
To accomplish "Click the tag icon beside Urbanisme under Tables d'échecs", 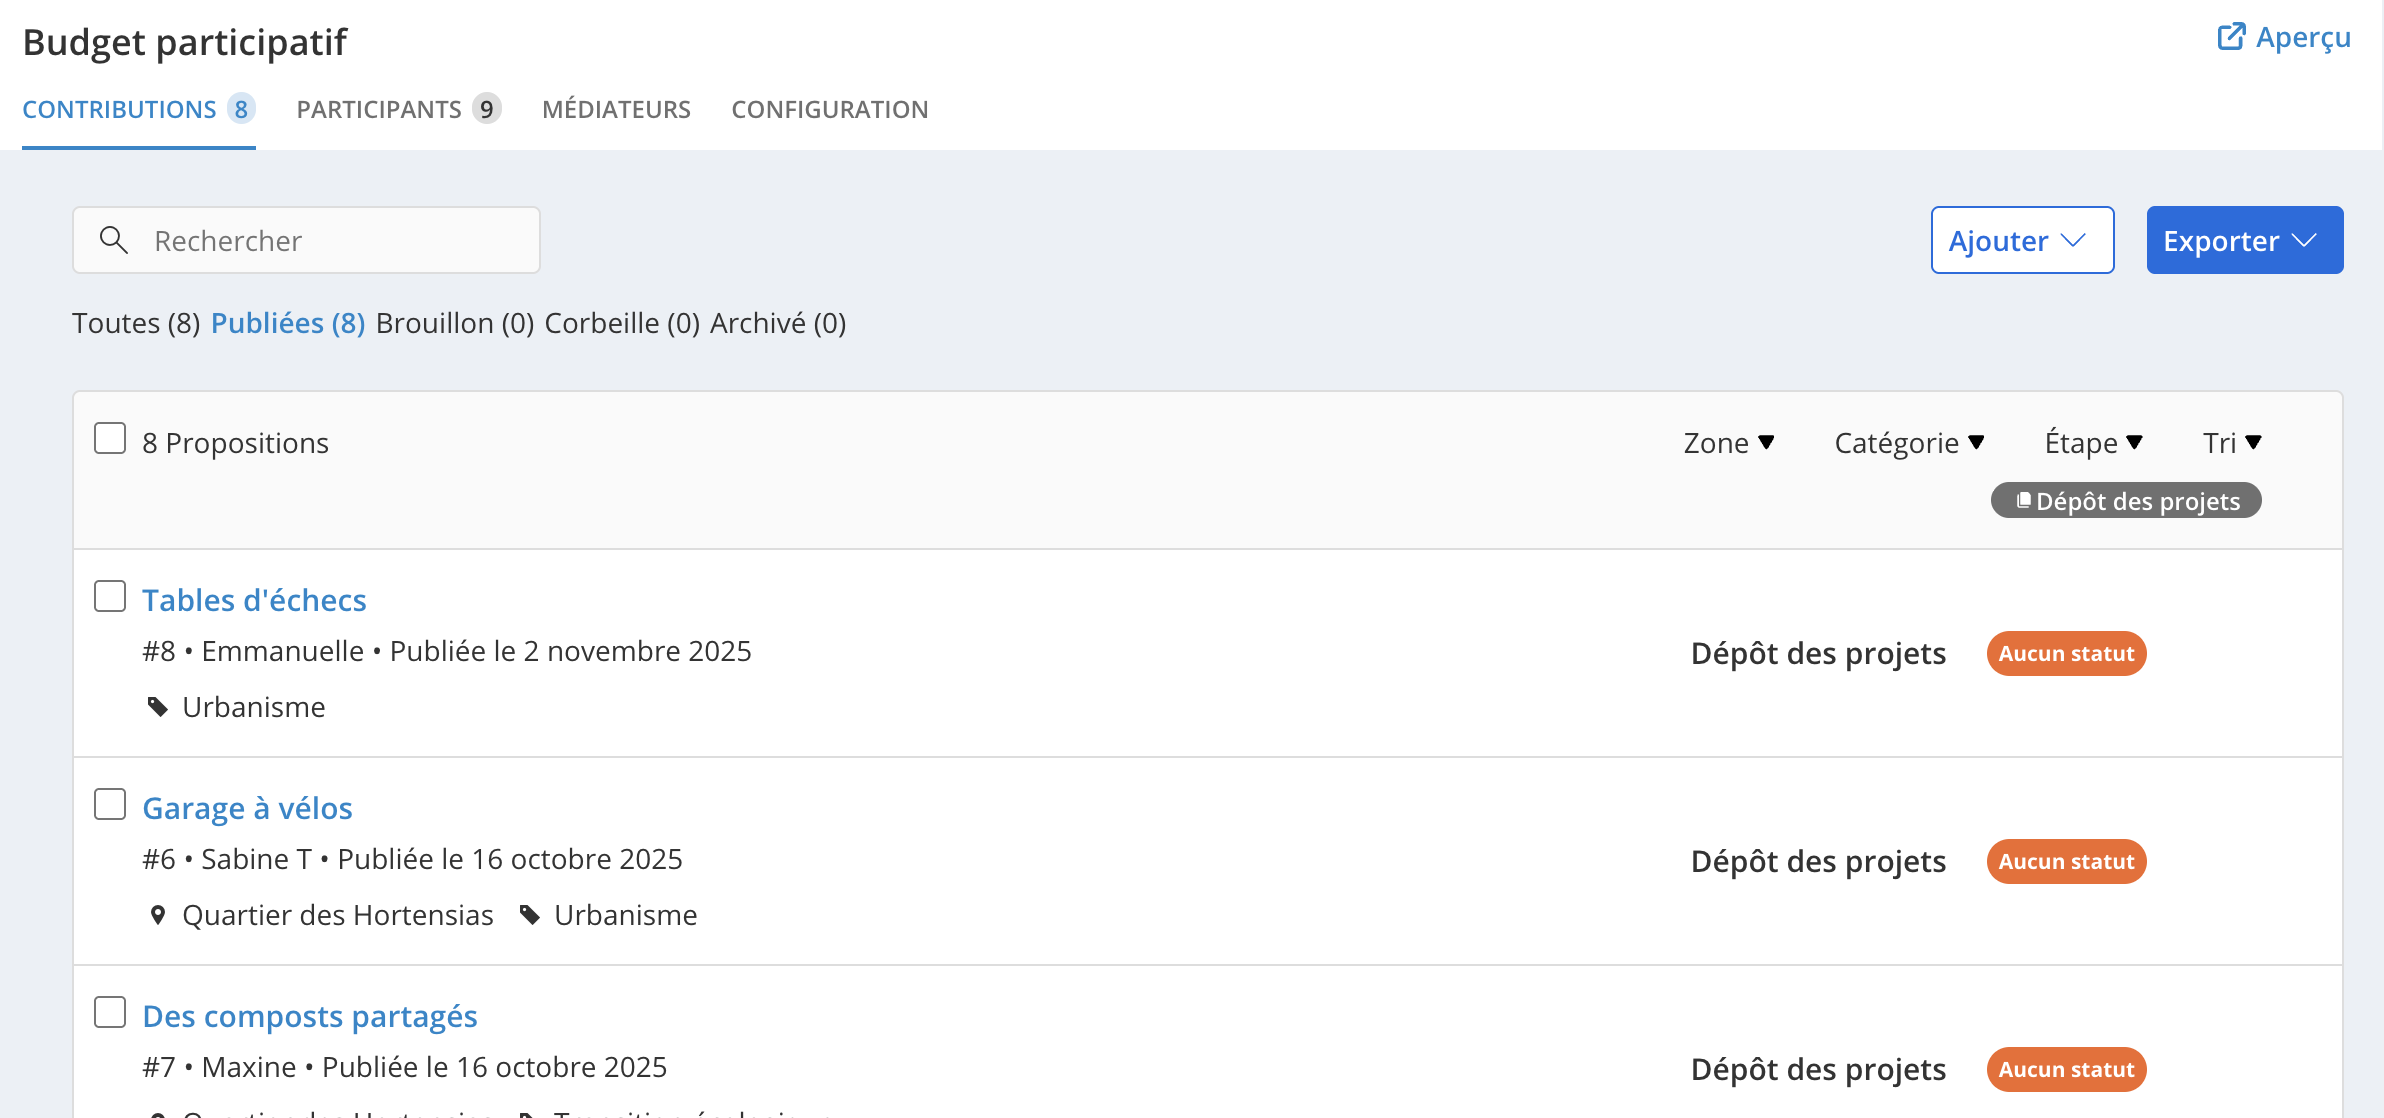I will pos(158,707).
